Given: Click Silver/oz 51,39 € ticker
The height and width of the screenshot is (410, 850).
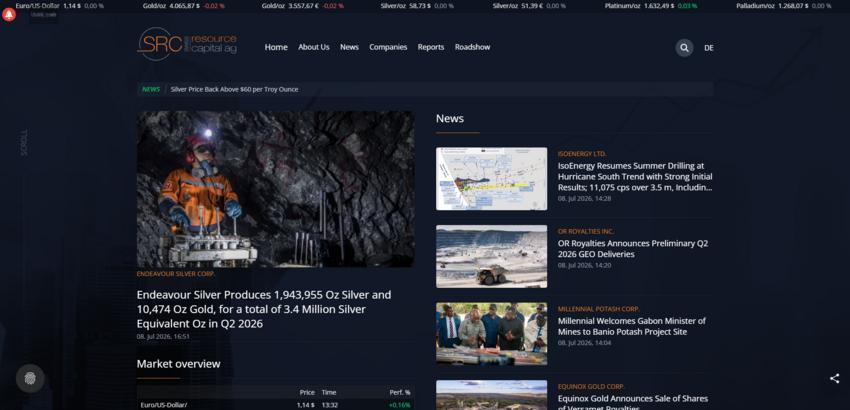Looking at the screenshot, I should click(x=529, y=6).
